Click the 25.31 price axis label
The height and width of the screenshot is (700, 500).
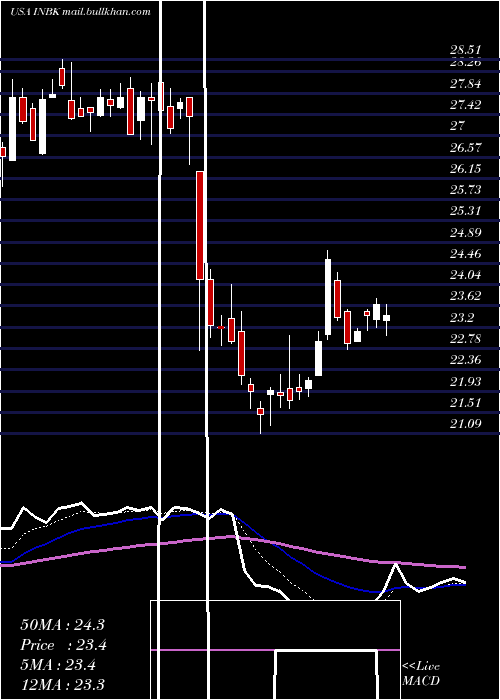coord(466,211)
